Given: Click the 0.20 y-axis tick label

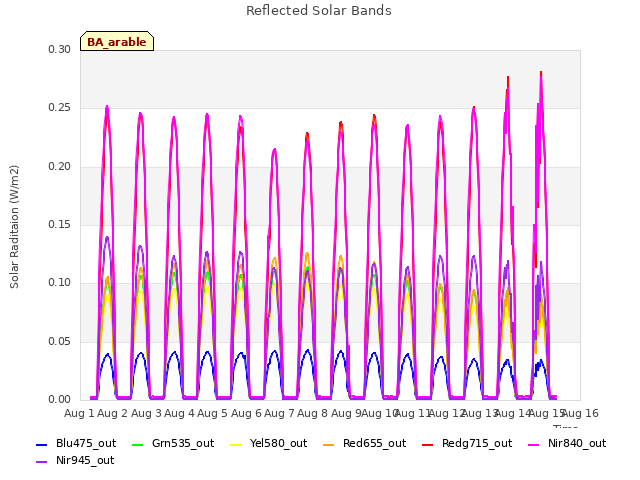Looking at the screenshot, I should tap(60, 167).
